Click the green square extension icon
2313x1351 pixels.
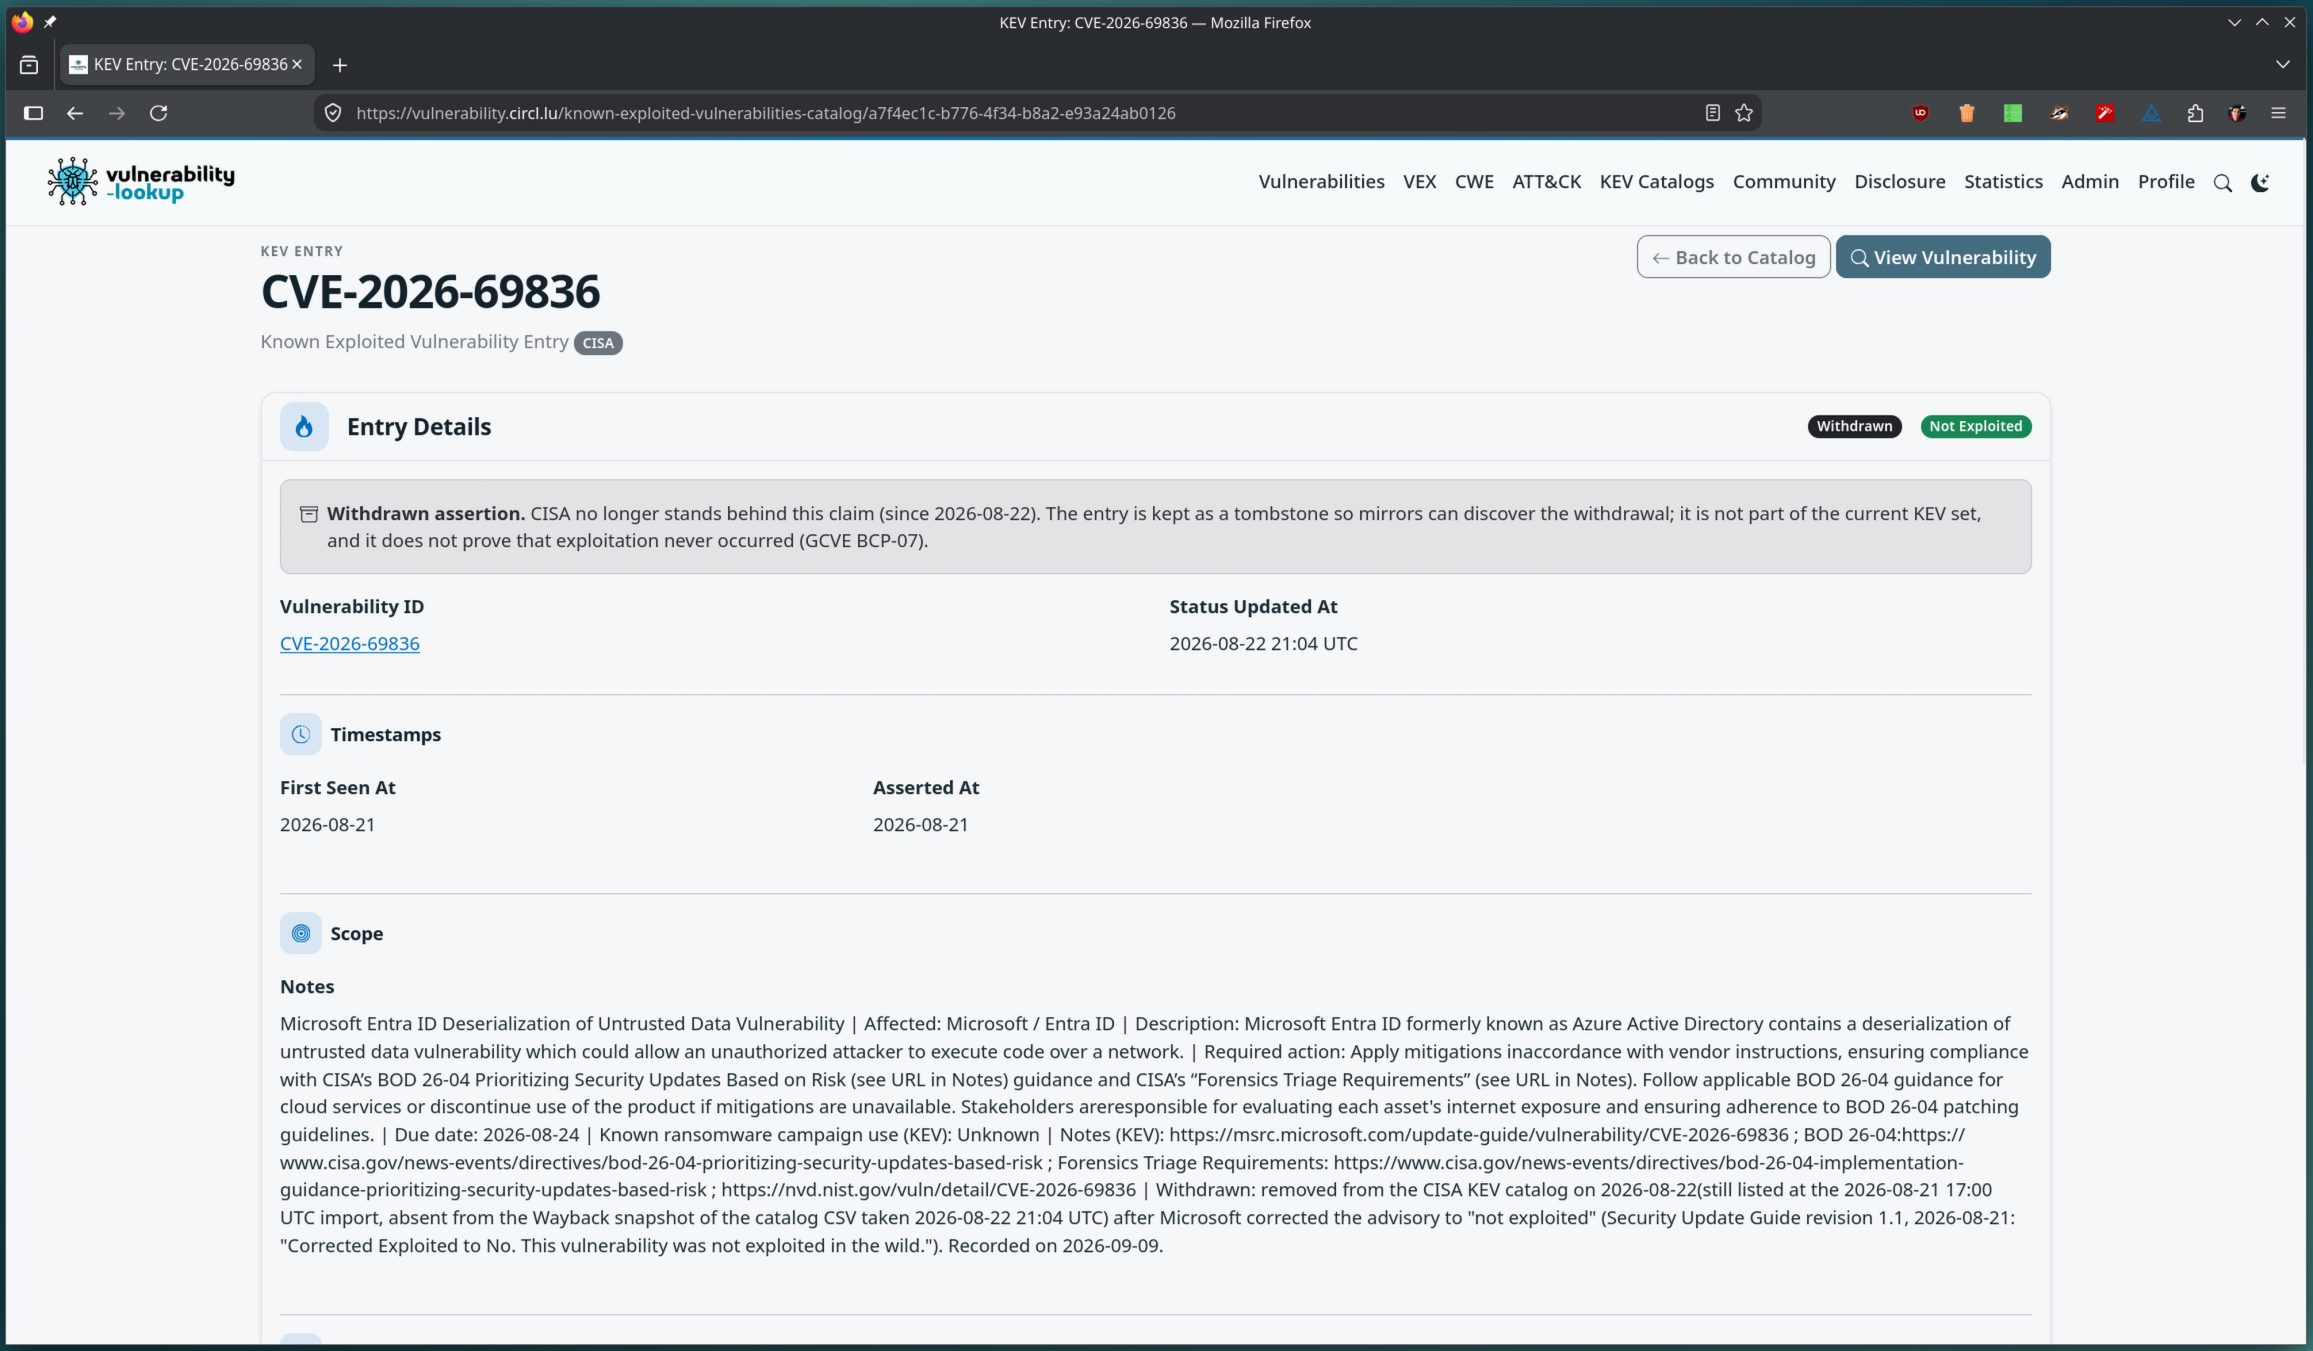tap(2012, 113)
